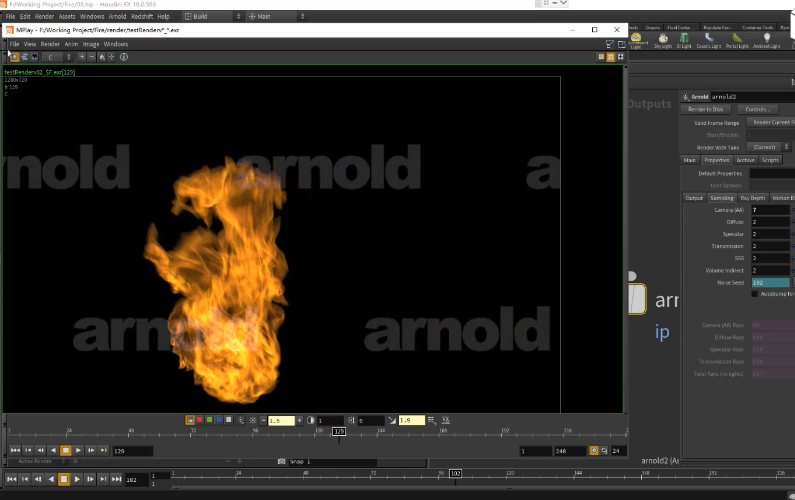Toggle the Autobump checkbox
795x500 pixels.
[755, 295]
